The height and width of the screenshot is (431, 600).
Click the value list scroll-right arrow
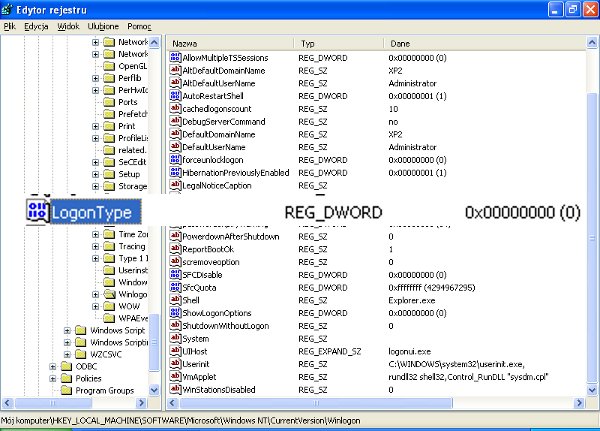click(580, 403)
